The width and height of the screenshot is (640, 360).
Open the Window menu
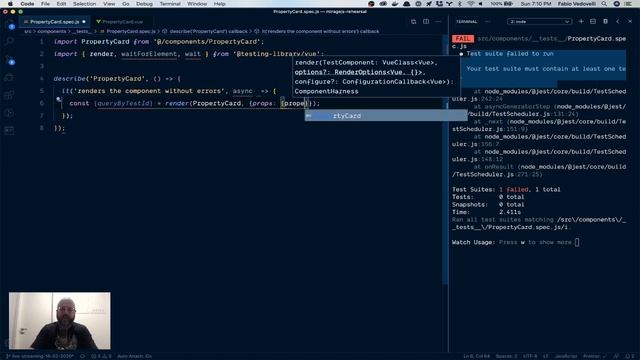[197, 4]
